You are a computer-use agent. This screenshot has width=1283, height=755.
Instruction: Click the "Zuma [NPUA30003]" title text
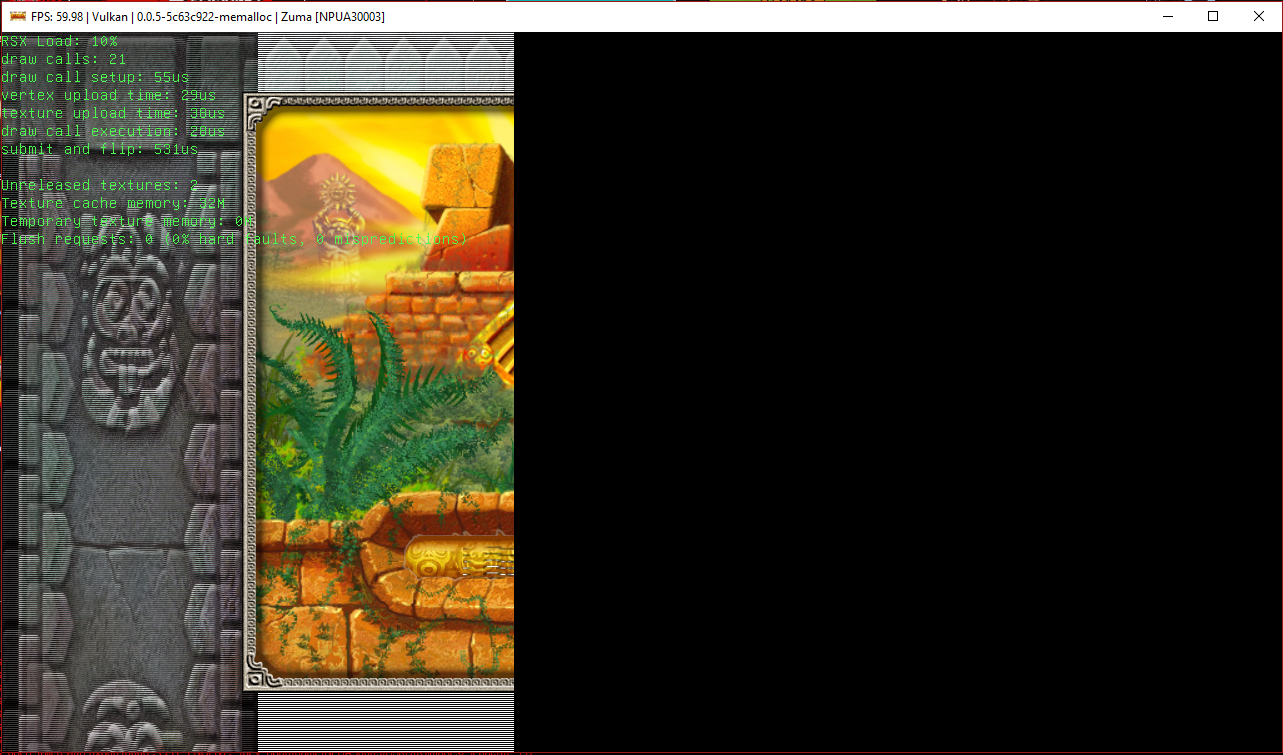331,17
